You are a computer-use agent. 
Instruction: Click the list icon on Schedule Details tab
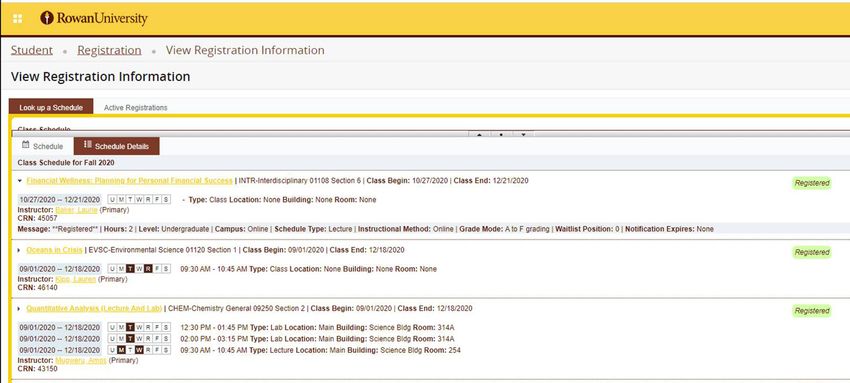click(x=88, y=145)
